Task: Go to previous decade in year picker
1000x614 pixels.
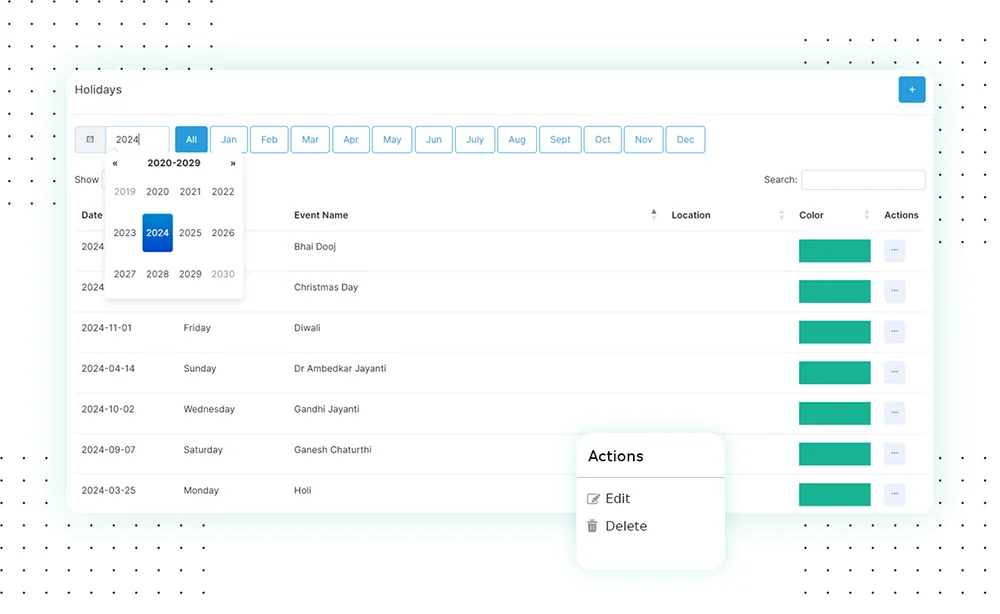Action: click(x=115, y=163)
